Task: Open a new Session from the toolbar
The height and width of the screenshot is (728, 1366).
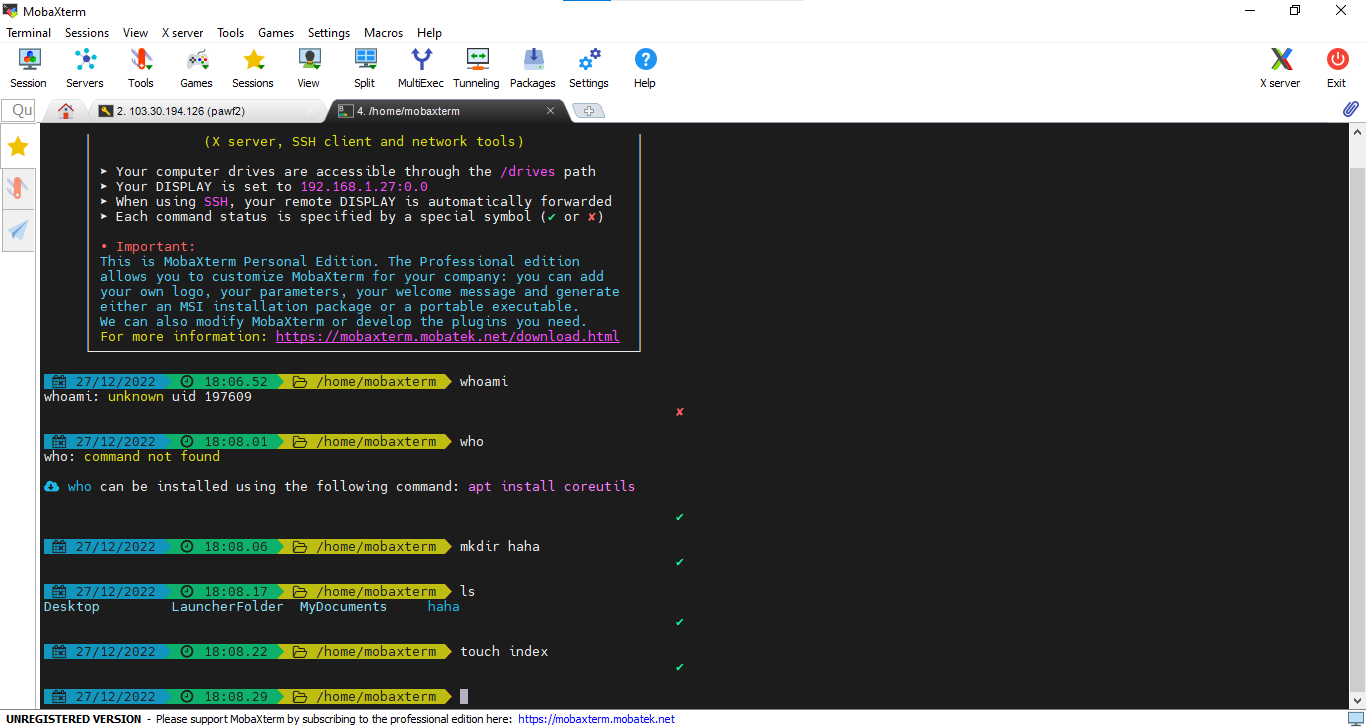Action: (x=28, y=67)
